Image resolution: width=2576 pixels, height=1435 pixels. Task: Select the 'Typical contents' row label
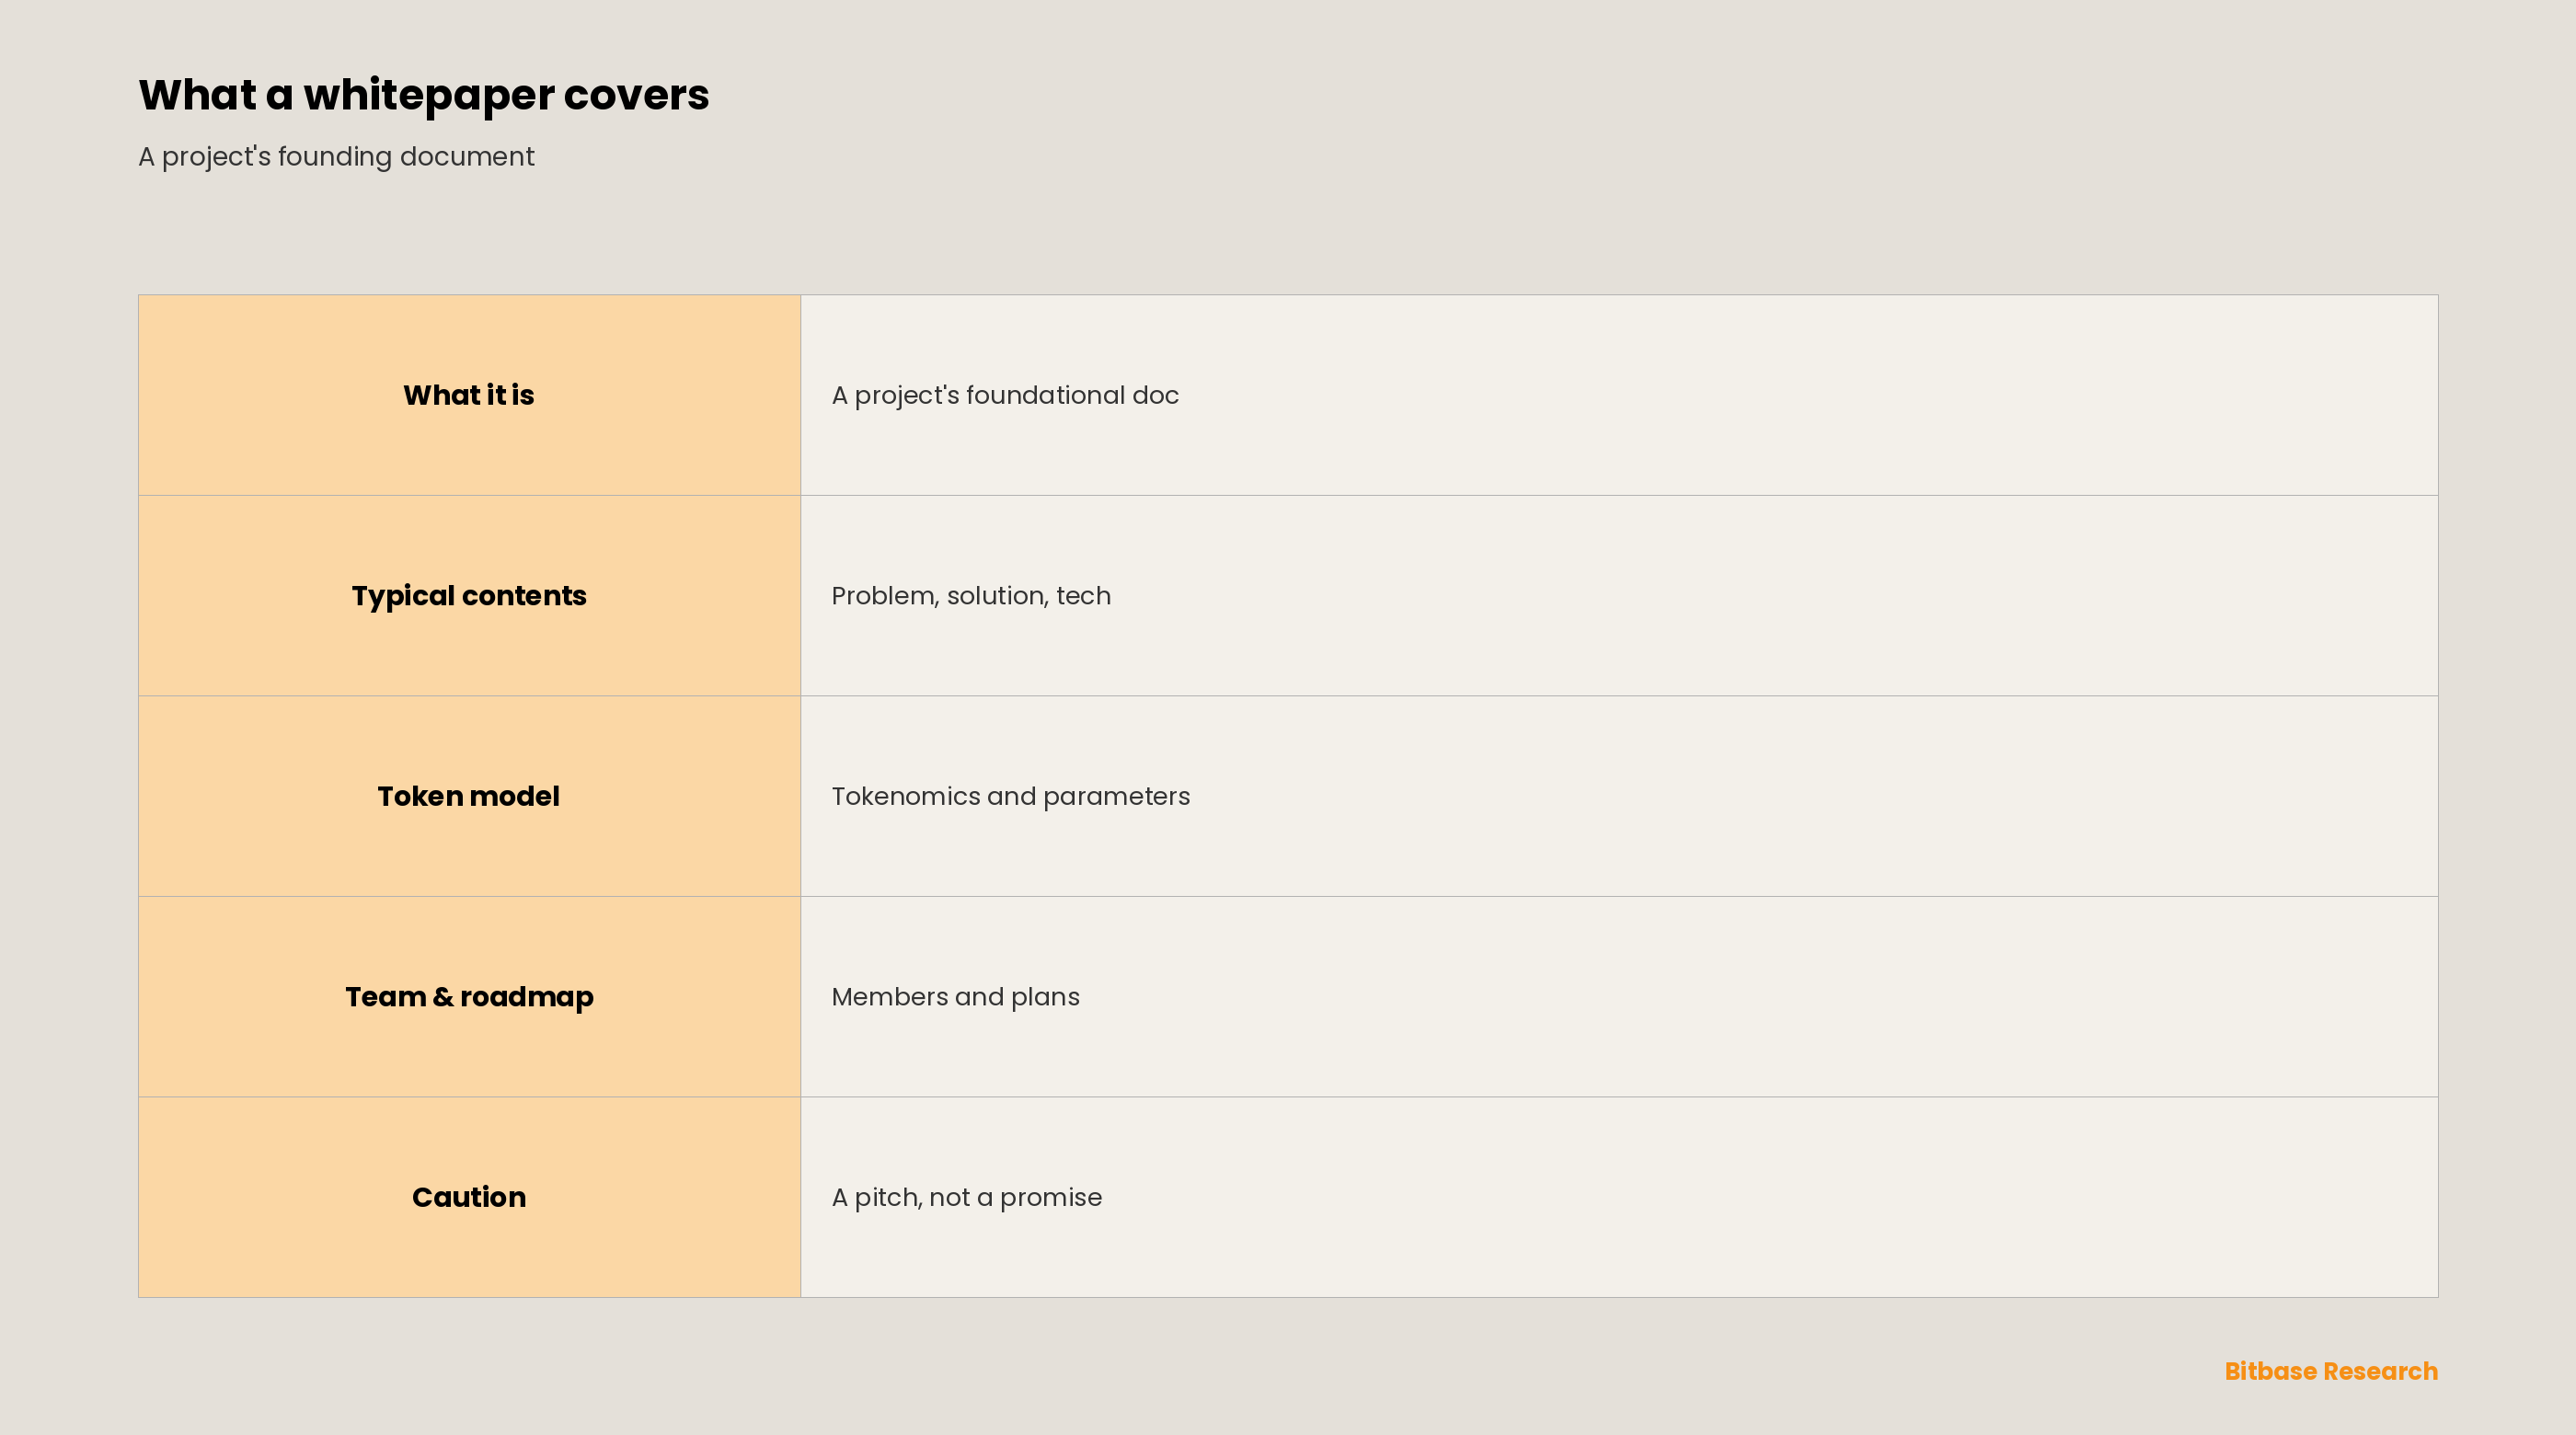[469, 596]
